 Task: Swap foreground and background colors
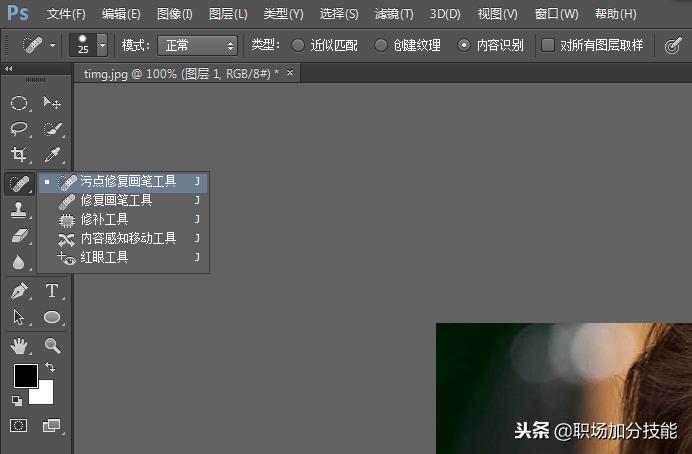[x=50, y=367]
